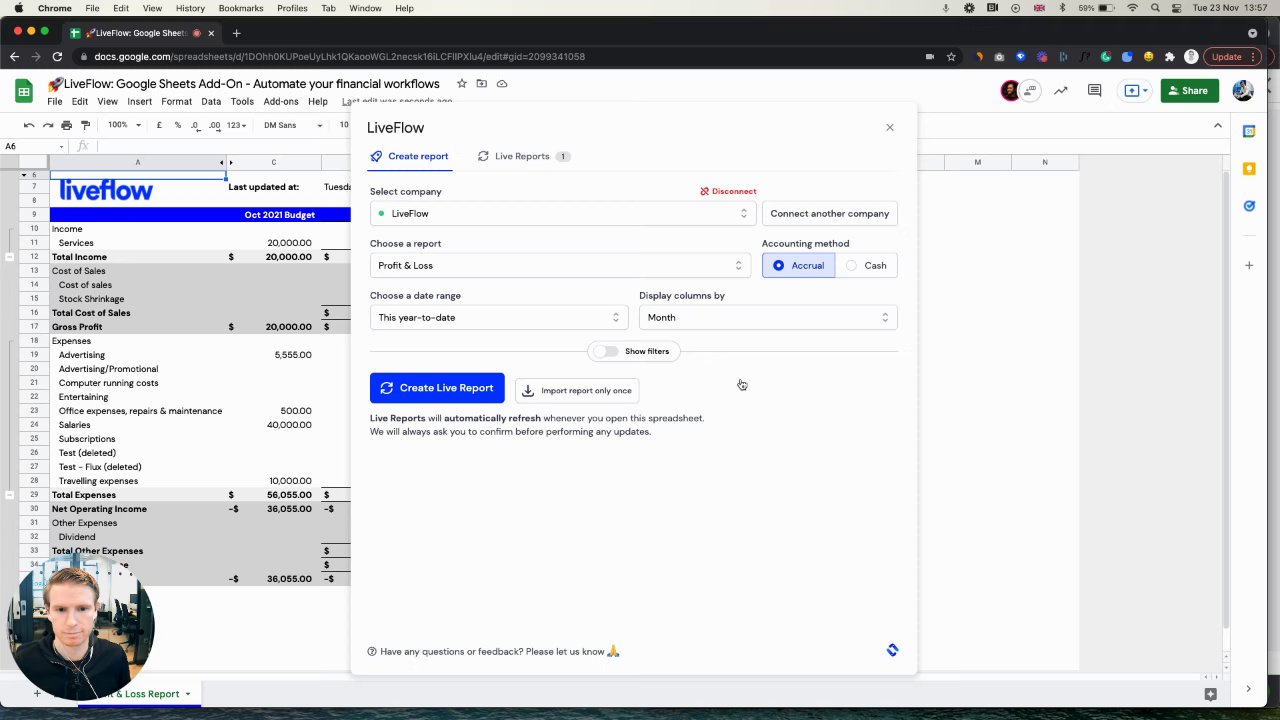Click the red Disconnect link
Screen dimensions: 1280x720
coord(728,191)
